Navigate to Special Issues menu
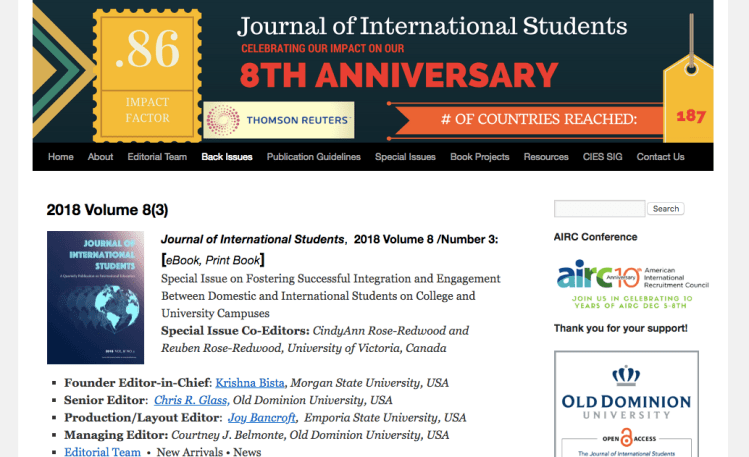749x457 pixels. point(405,157)
